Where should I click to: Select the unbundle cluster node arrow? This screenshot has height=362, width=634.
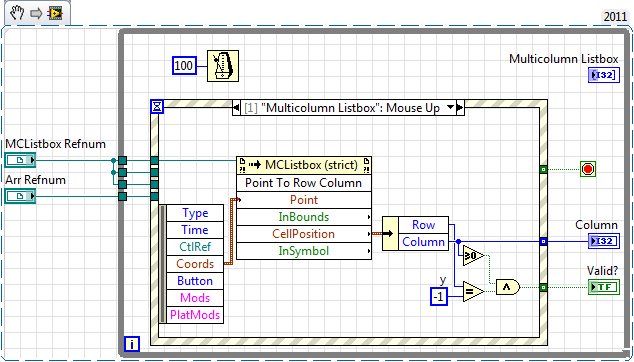tap(390, 233)
